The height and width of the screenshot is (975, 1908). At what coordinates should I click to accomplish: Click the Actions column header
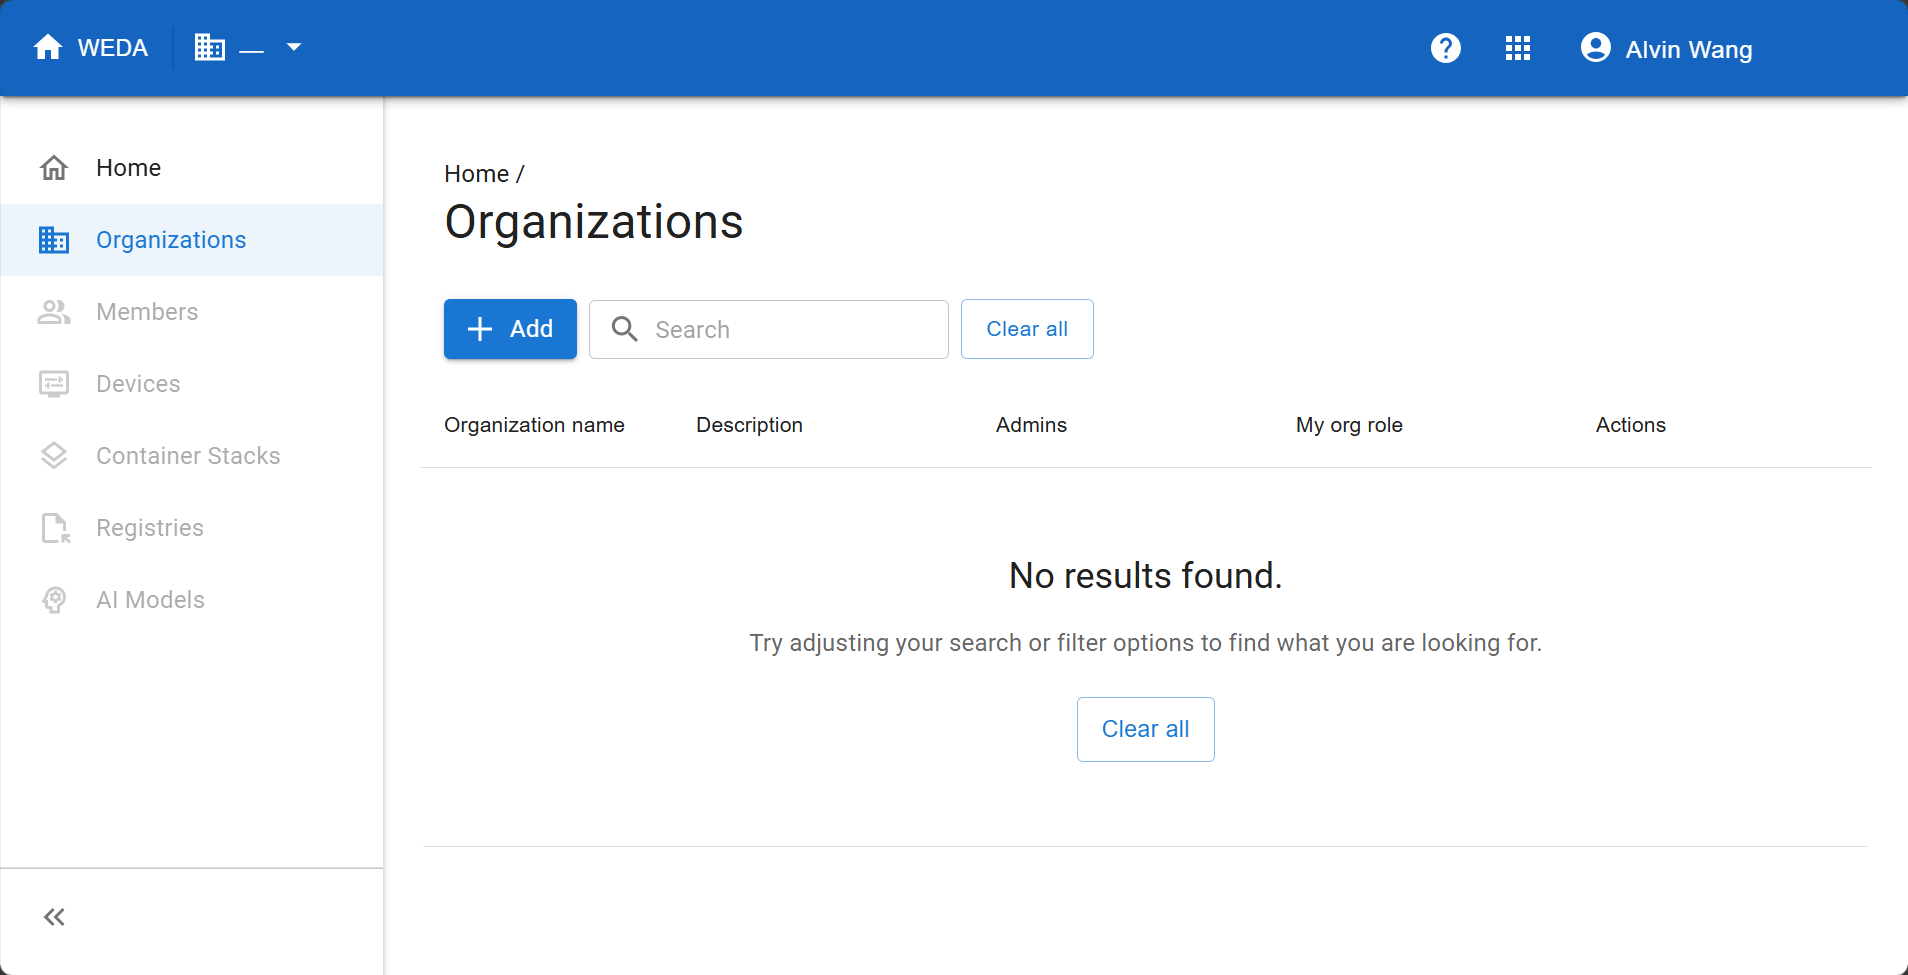click(x=1631, y=425)
